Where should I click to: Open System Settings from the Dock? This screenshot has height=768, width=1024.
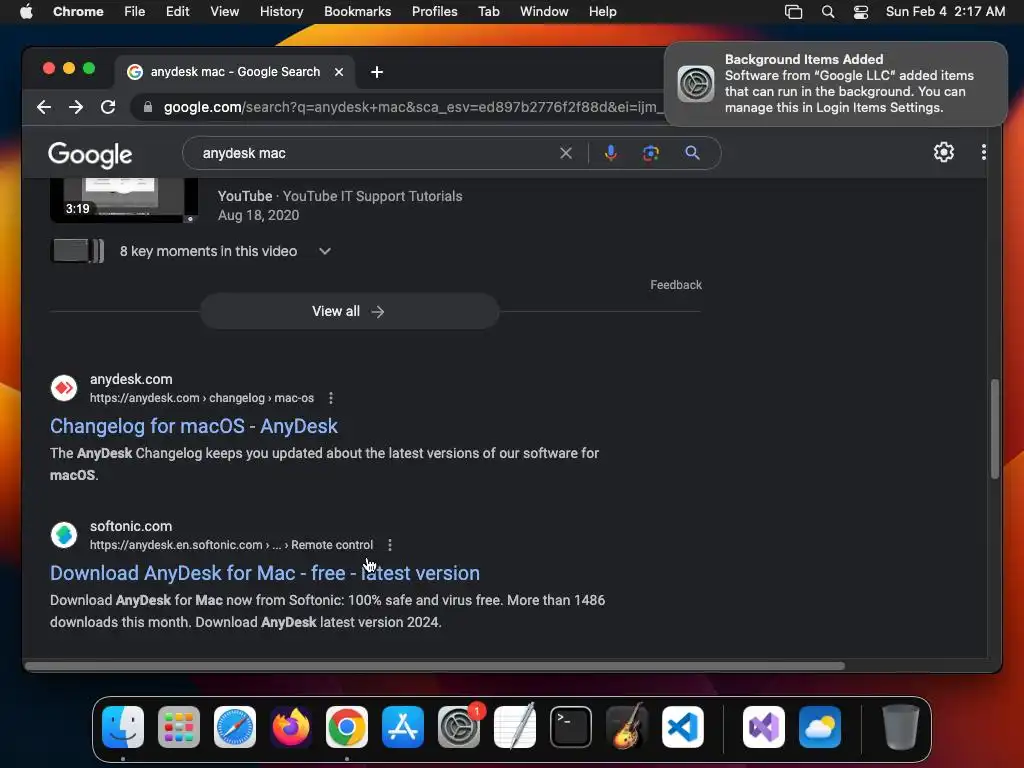pos(459,727)
